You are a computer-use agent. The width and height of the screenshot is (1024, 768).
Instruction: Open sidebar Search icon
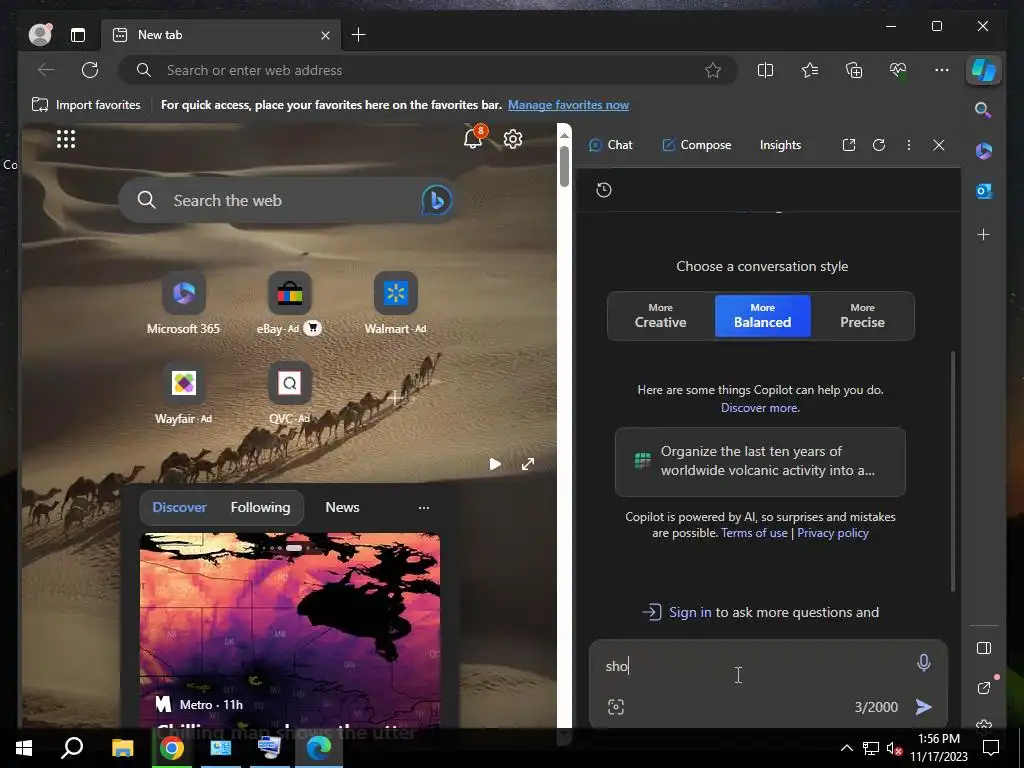(x=984, y=110)
